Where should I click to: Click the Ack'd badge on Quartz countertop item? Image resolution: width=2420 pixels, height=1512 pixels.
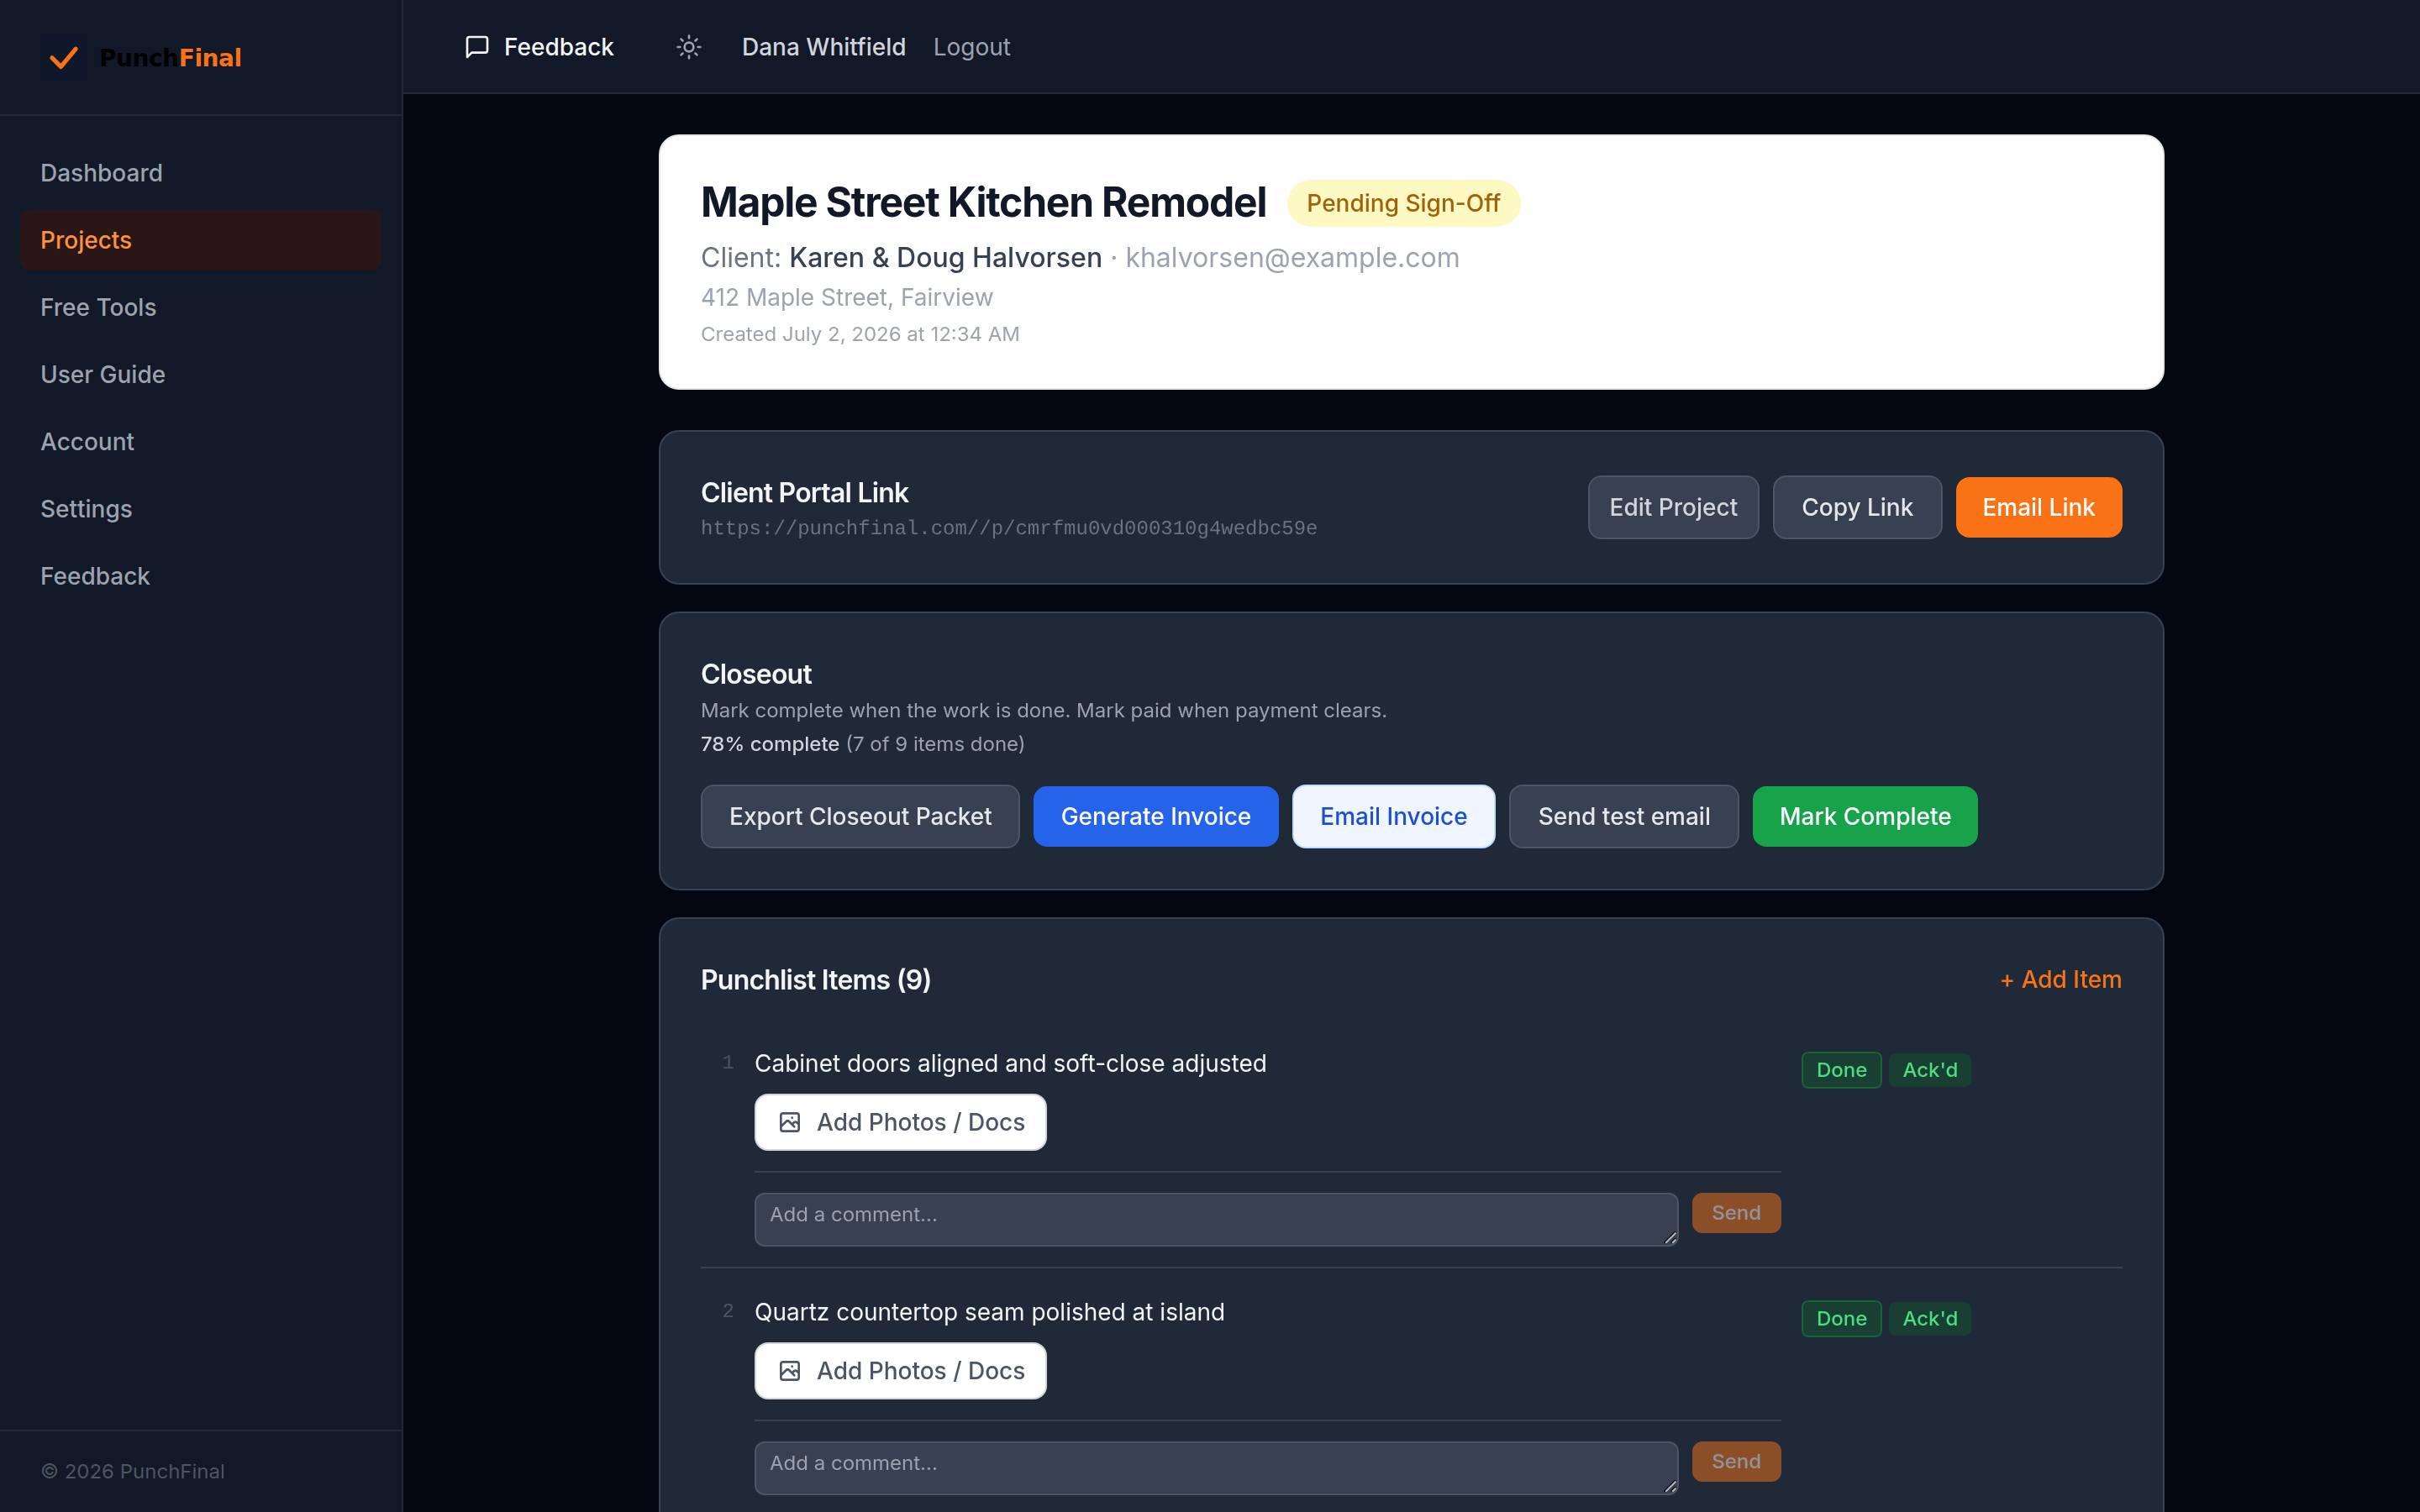tap(1930, 1319)
